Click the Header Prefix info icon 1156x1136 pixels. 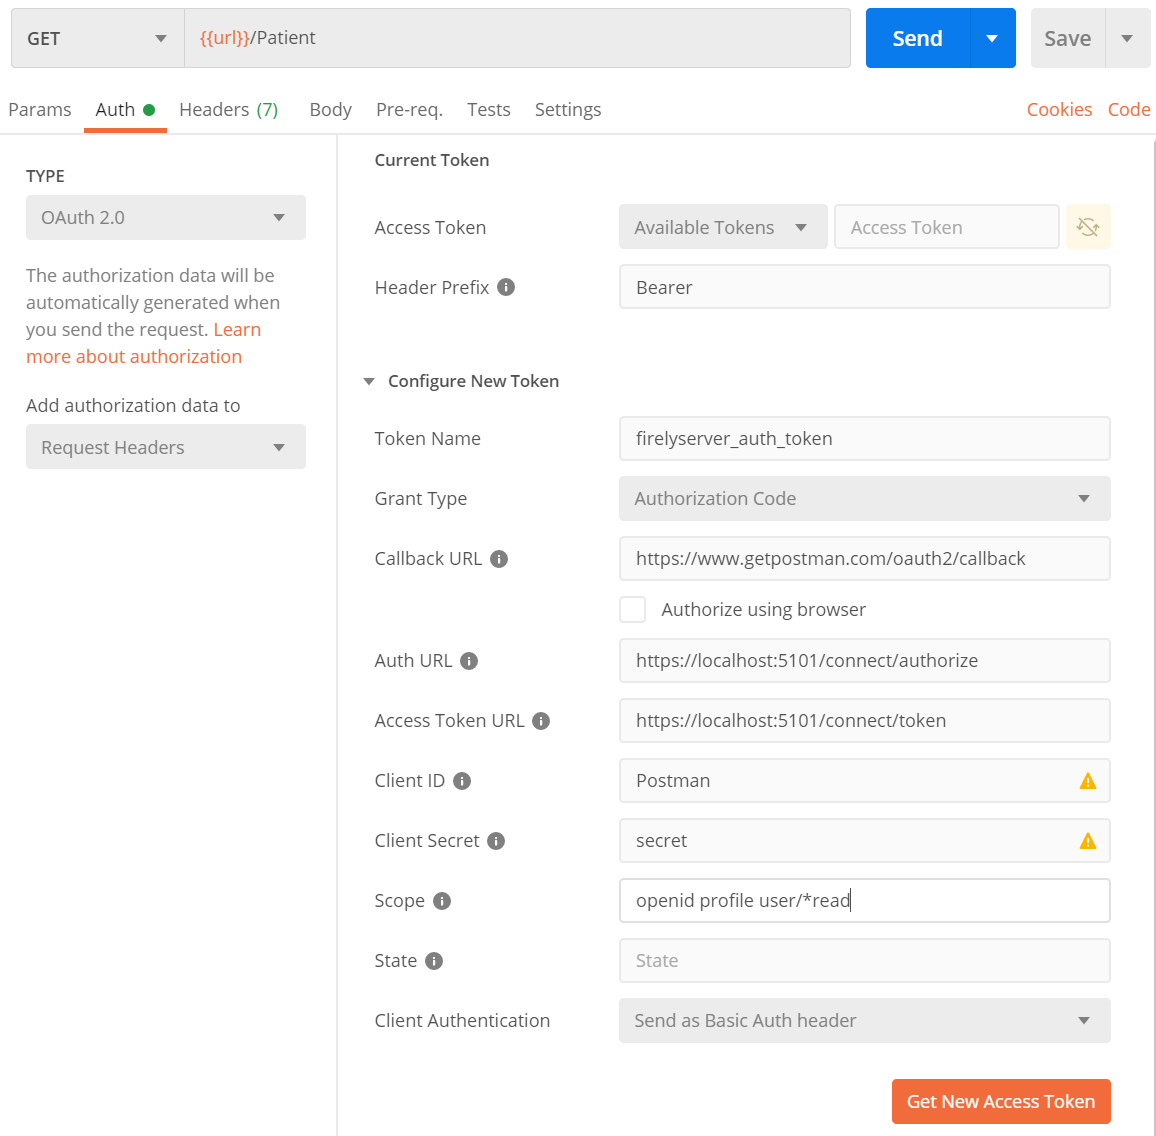click(x=506, y=287)
